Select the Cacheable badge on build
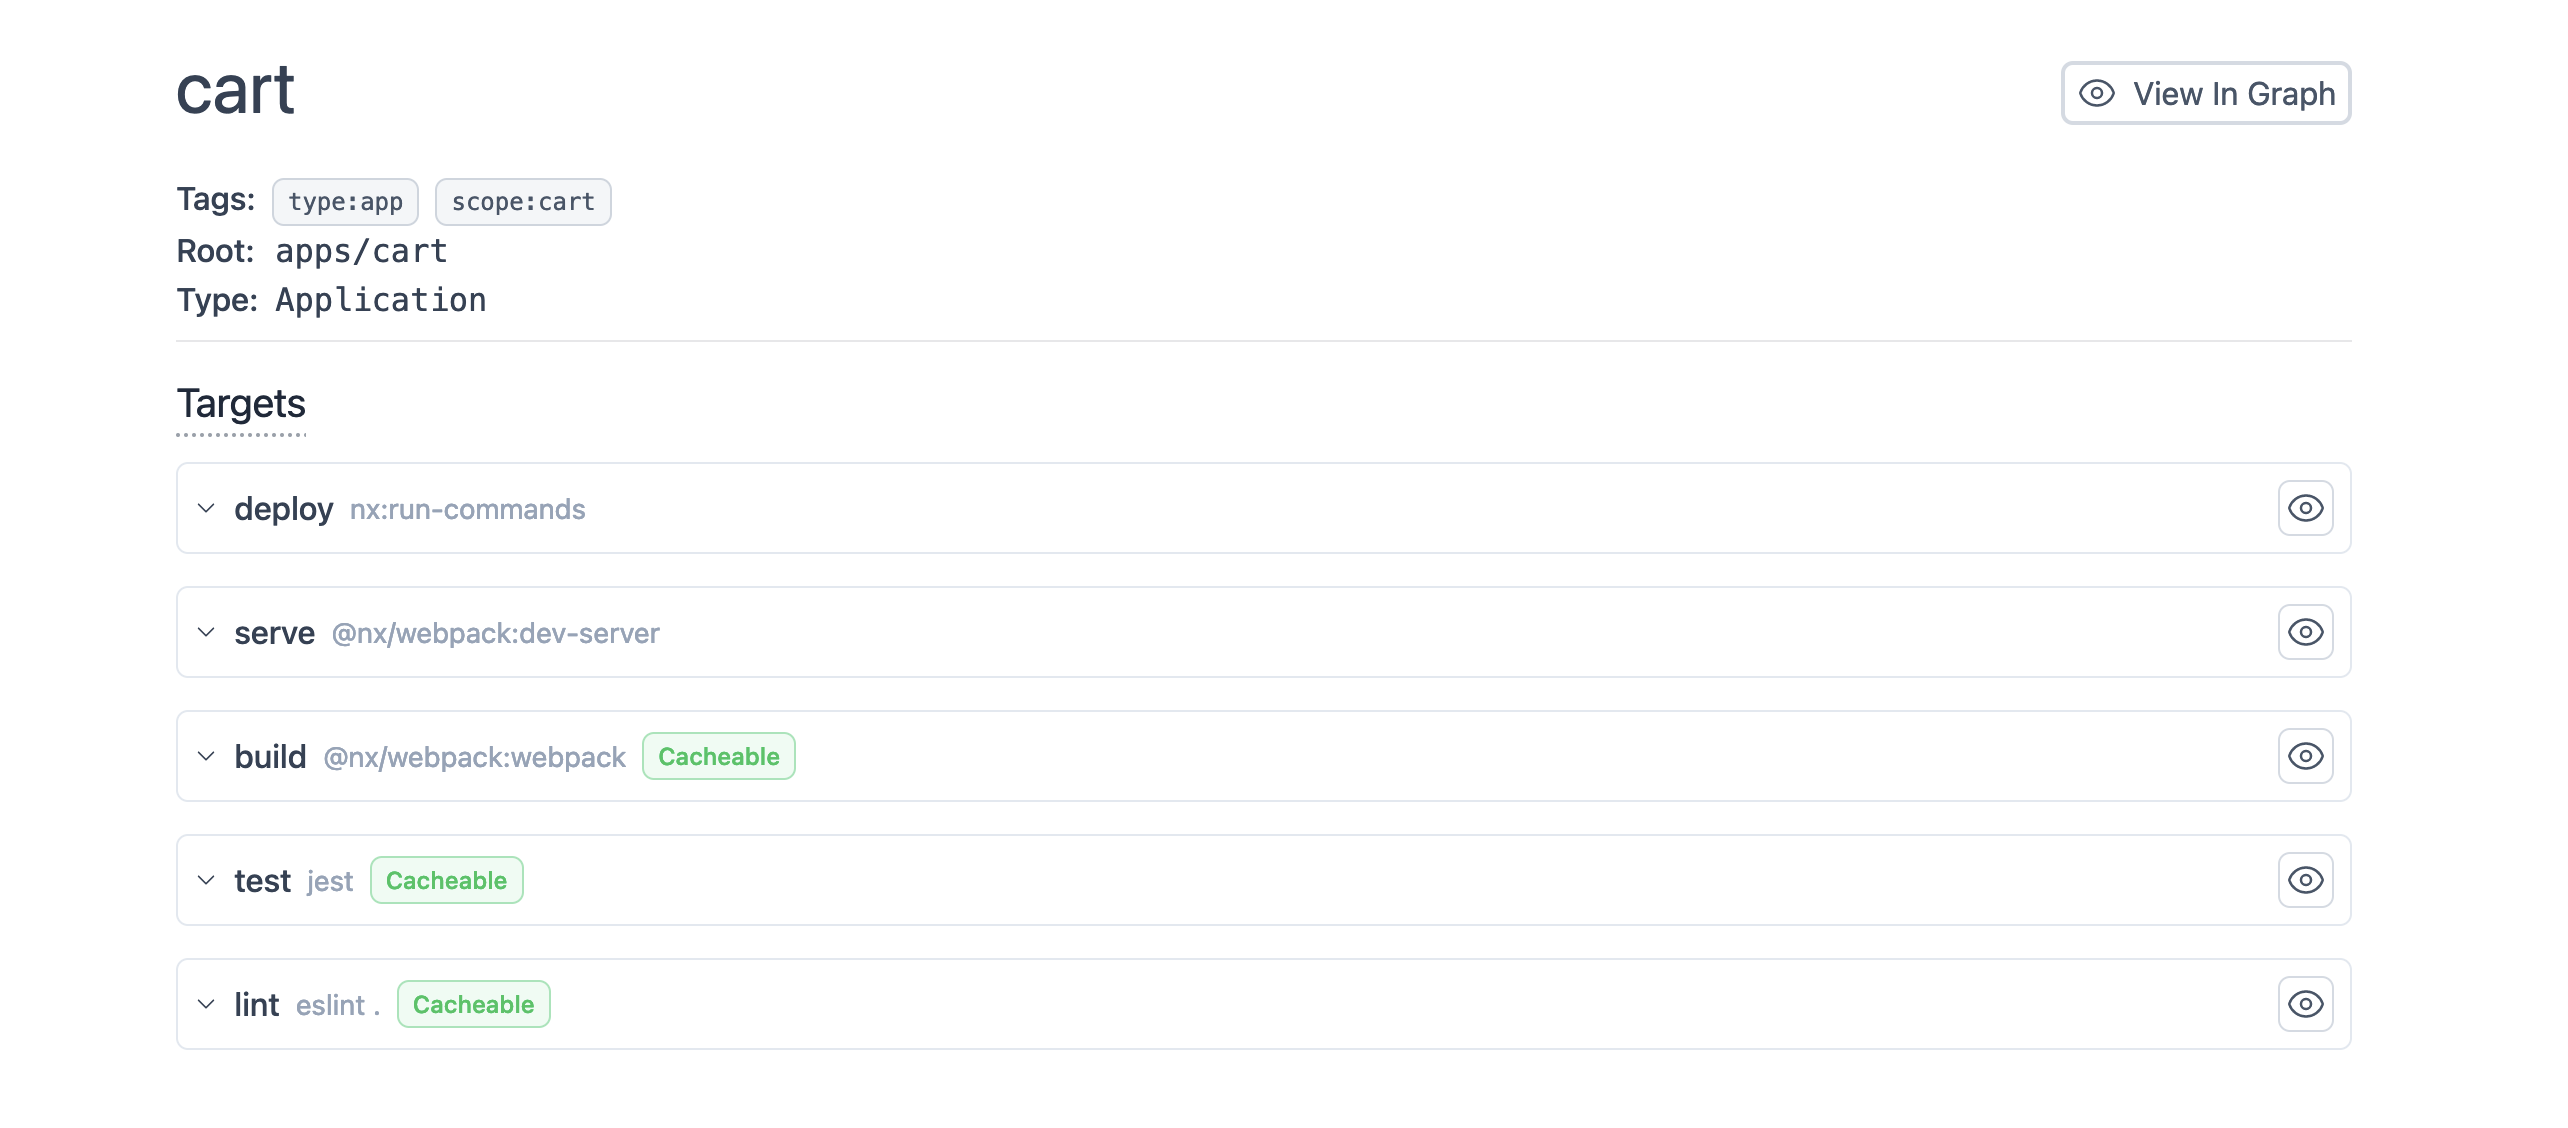The height and width of the screenshot is (1128, 2568). [717, 755]
